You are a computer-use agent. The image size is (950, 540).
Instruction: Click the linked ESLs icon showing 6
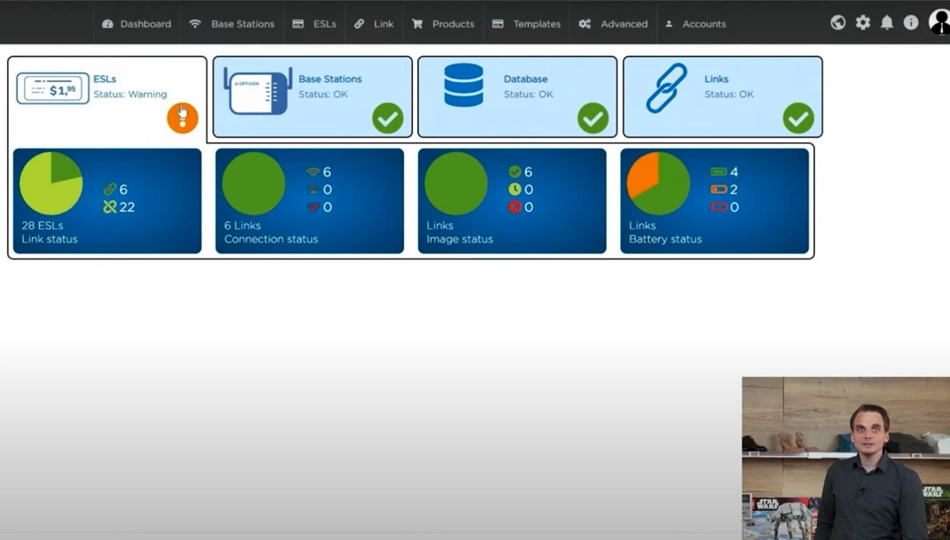click(x=110, y=189)
